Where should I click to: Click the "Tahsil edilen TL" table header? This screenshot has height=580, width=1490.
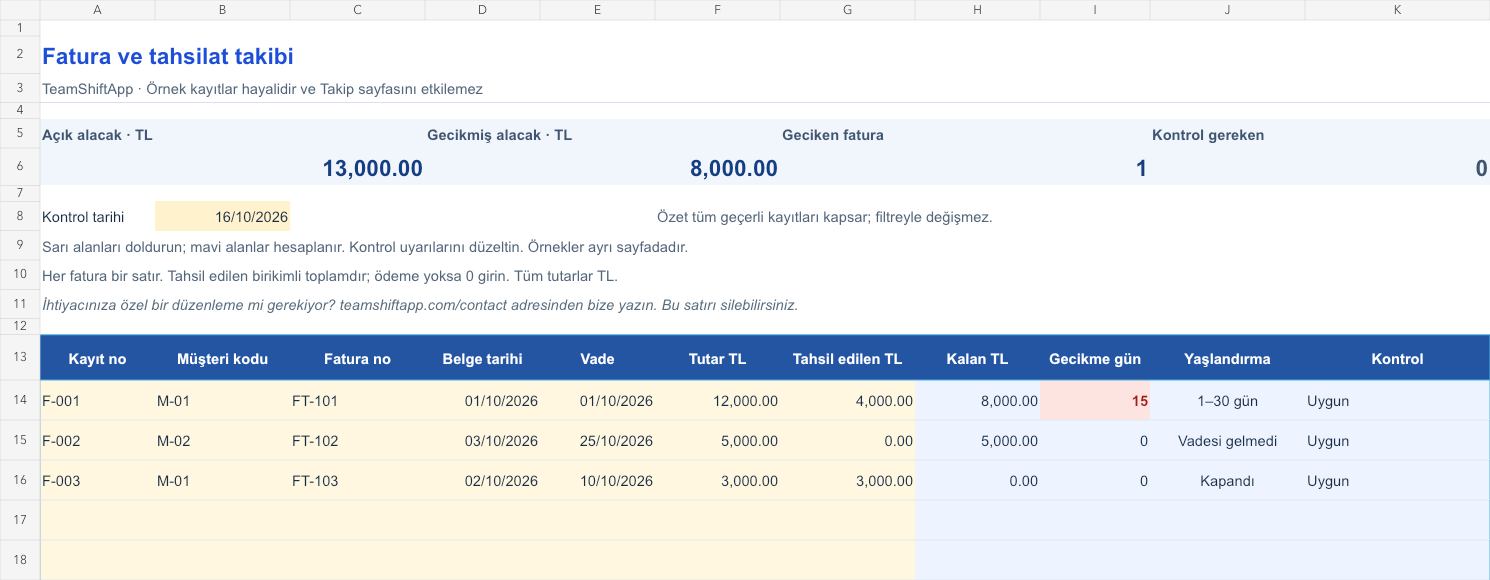[x=847, y=359]
